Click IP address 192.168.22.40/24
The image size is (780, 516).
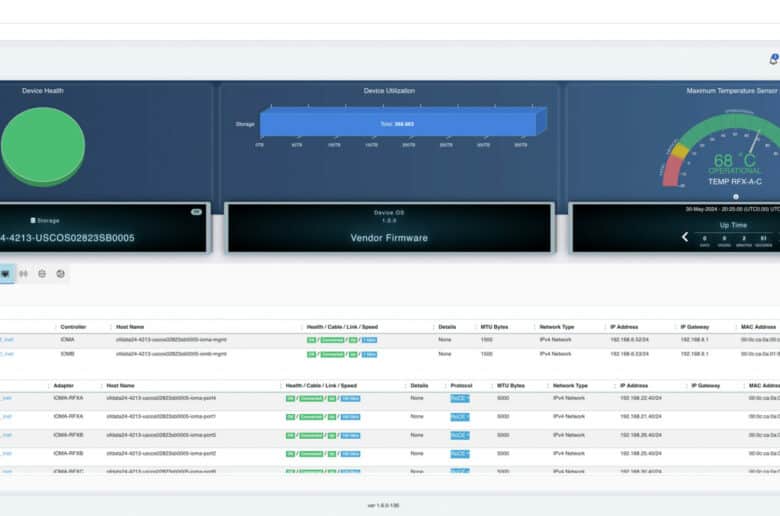pyautogui.click(x=641, y=399)
